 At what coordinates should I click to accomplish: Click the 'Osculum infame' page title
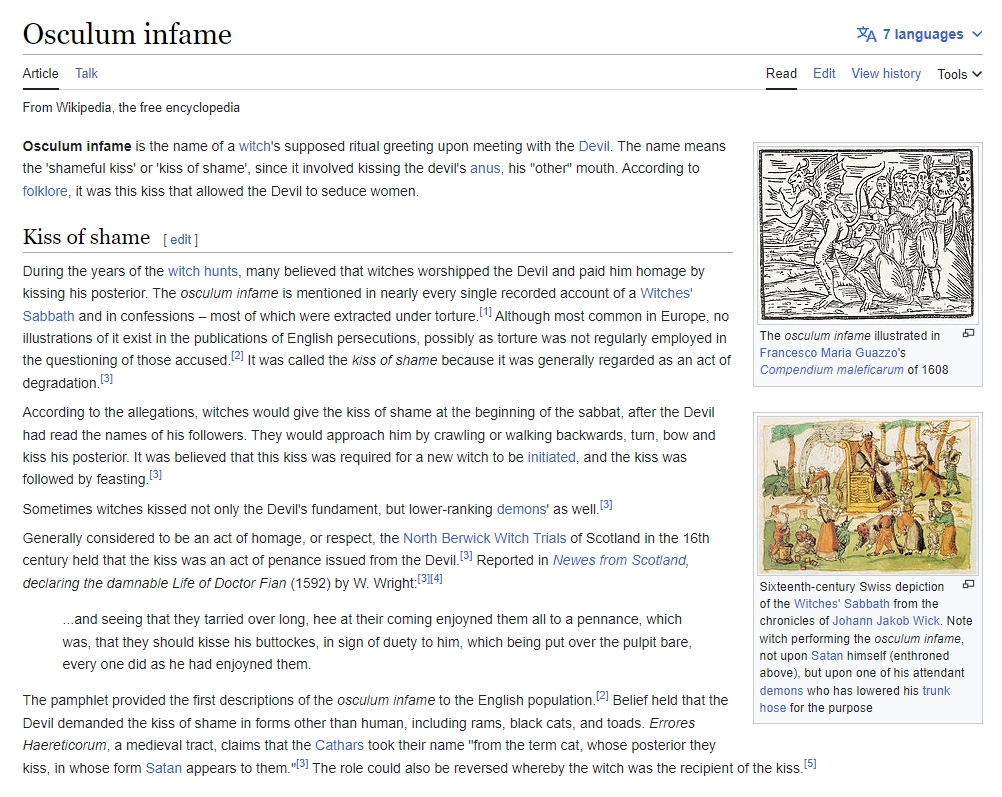[x=127, y=34]
